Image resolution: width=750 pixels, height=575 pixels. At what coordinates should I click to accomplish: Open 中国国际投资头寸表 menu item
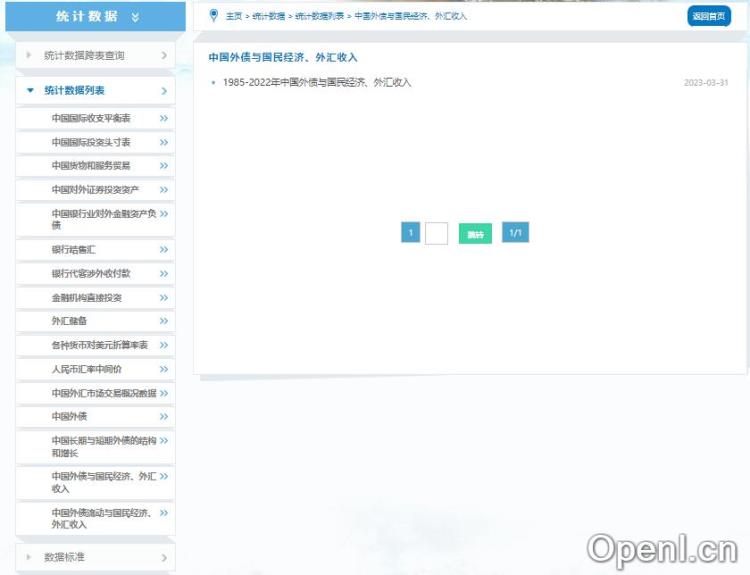(x=95, y=142)
